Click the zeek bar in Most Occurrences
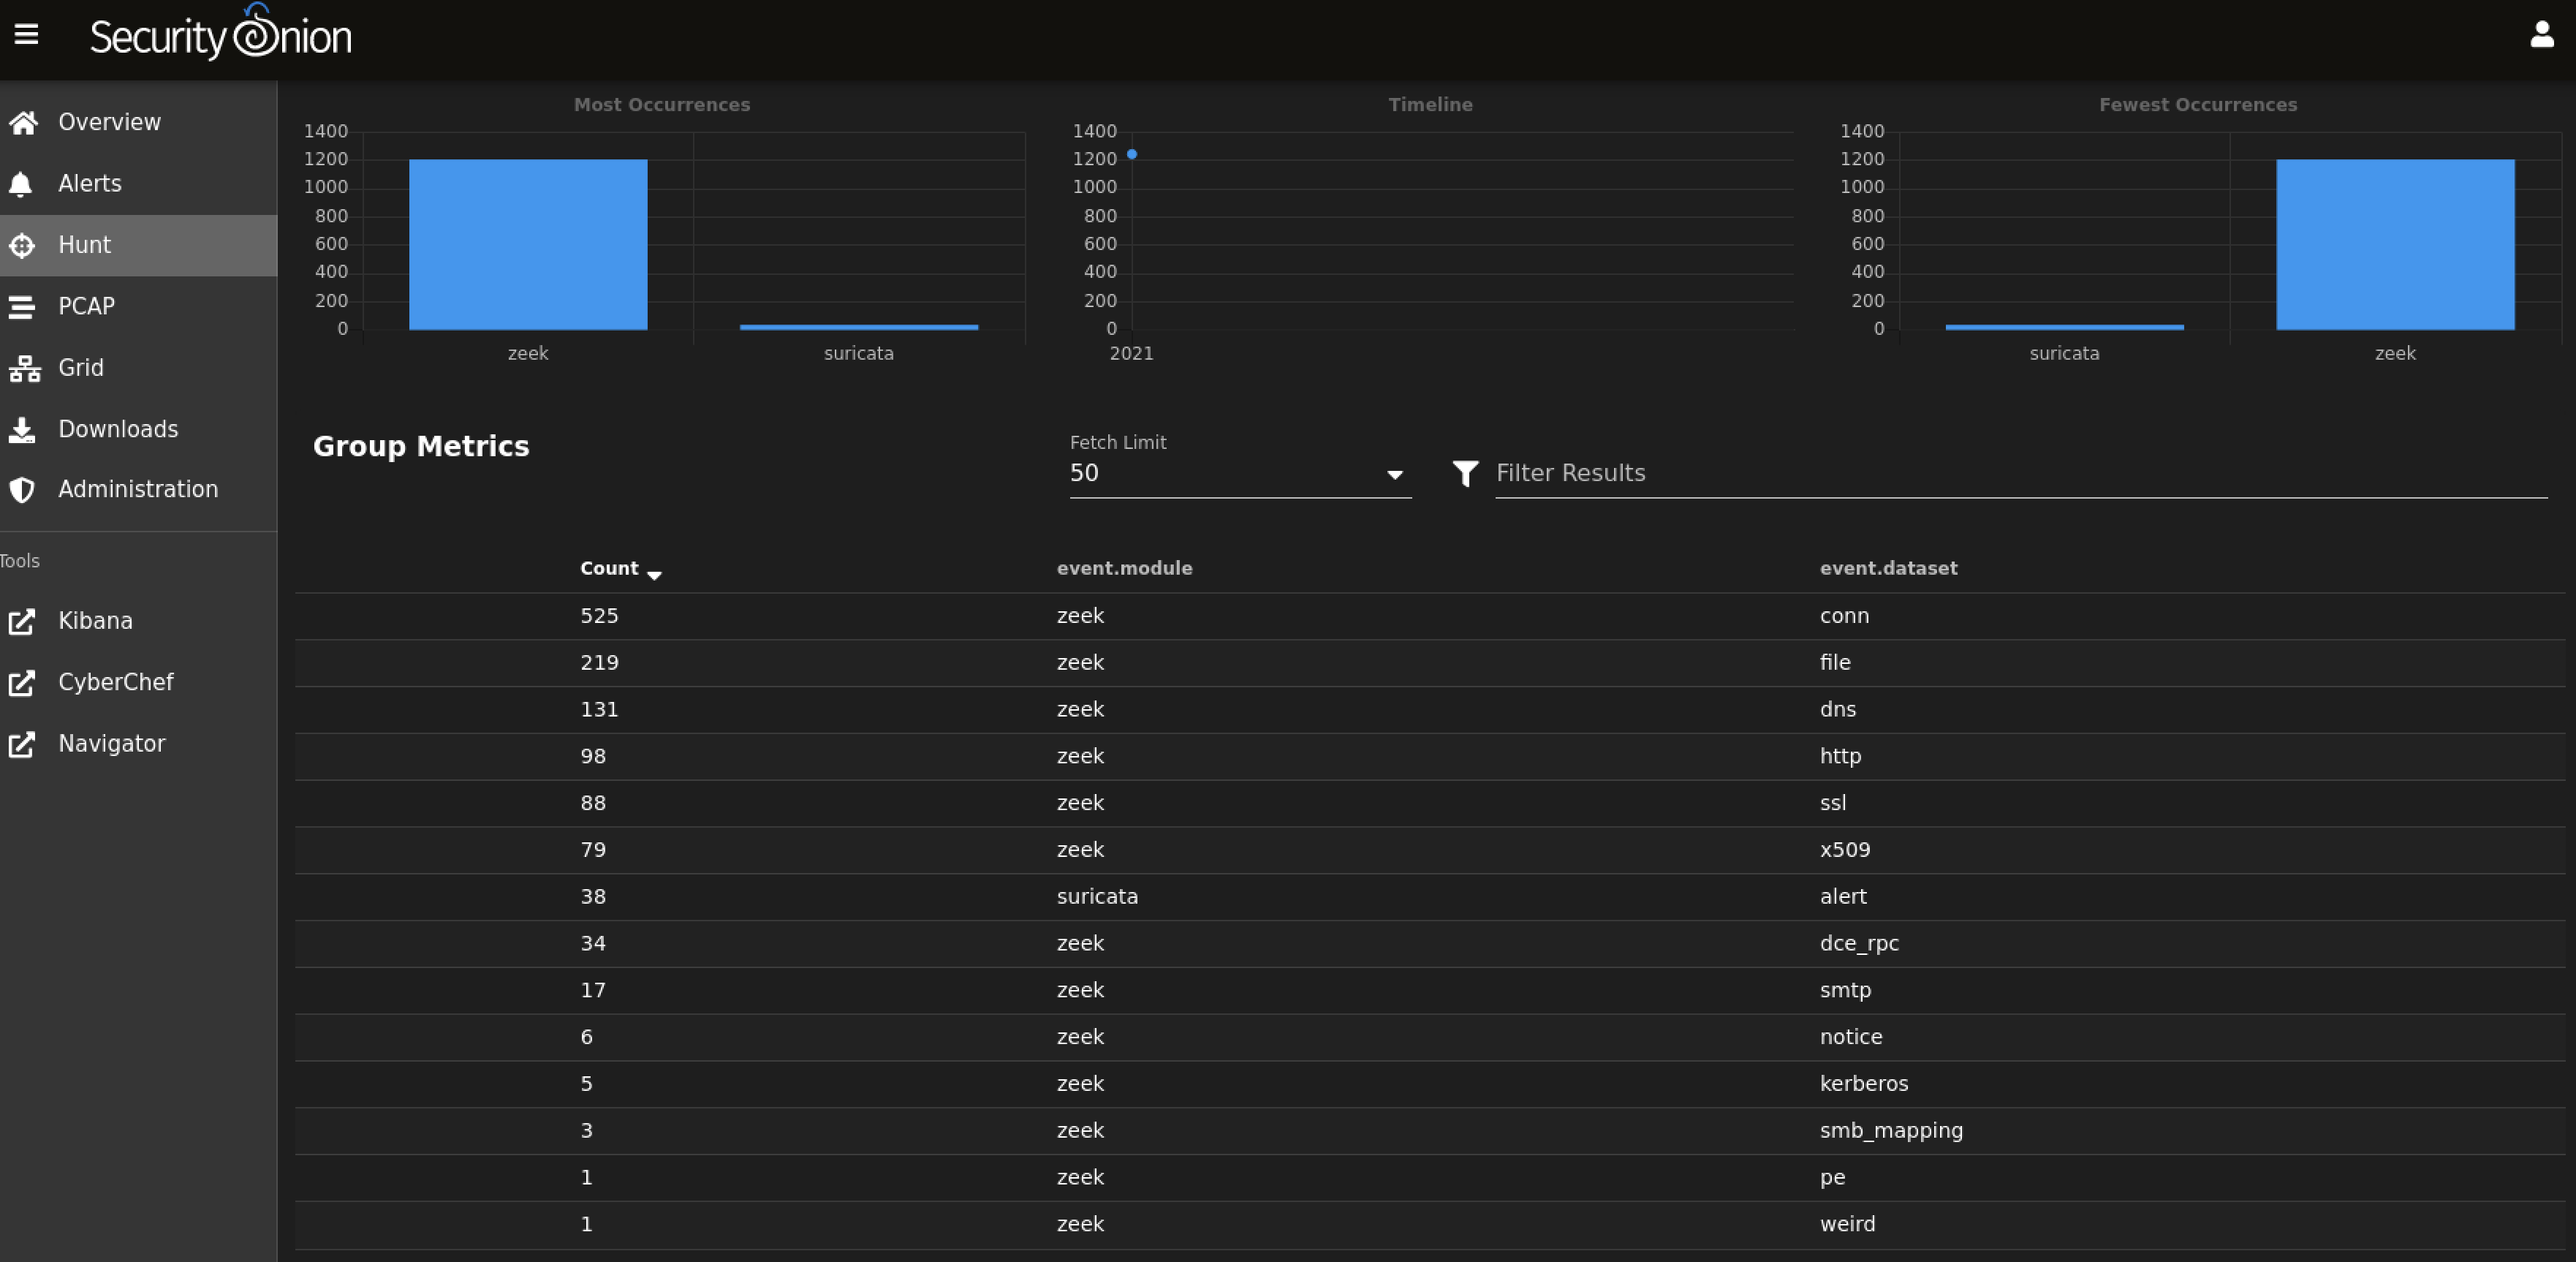2576x1262 pixels. tap(528, 244)
